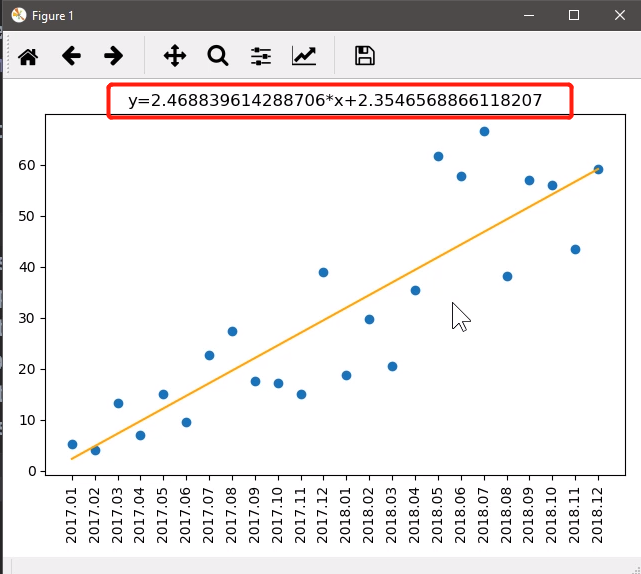Click the 2018.12 x-axis label

pyautogui.click(x=598, y=516)
